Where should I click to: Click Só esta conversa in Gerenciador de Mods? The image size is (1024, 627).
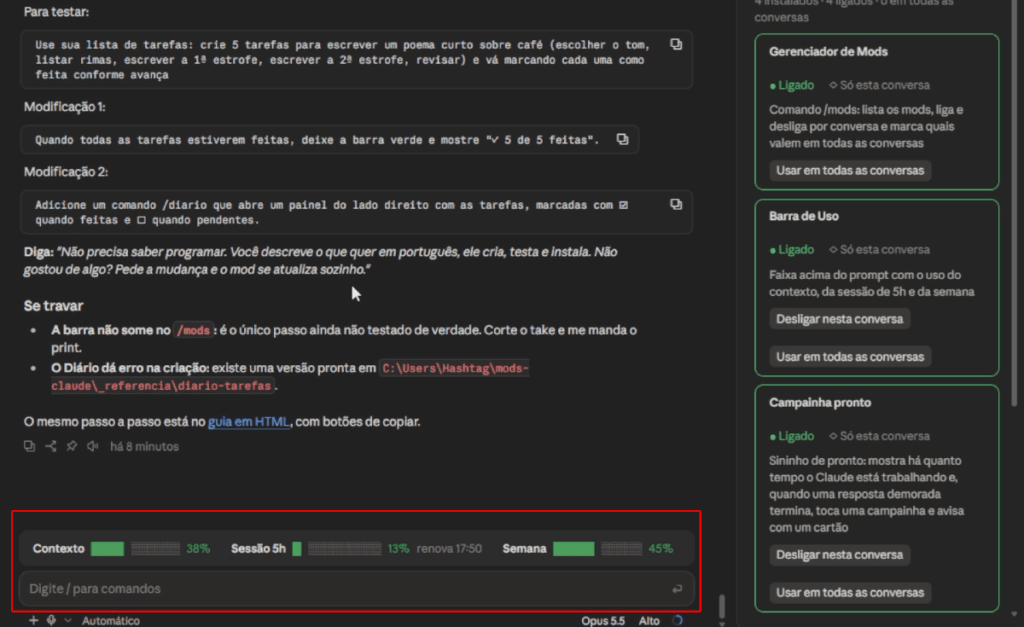(884, 85)
